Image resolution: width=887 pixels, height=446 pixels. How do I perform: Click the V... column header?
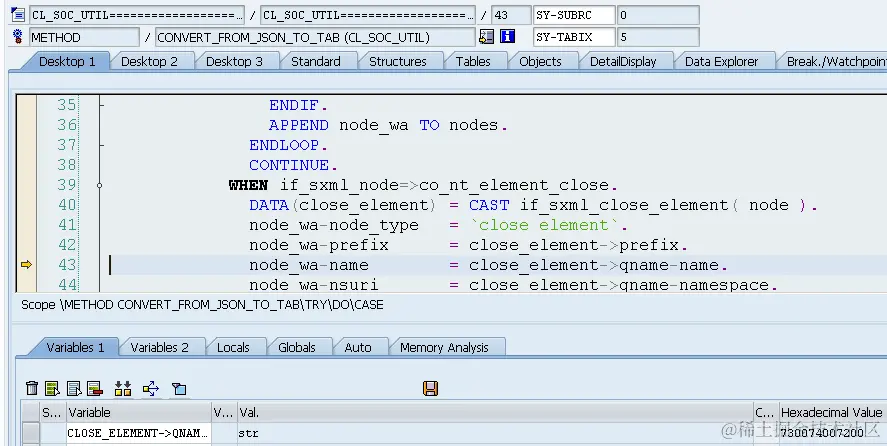click(x=223, y=413)
